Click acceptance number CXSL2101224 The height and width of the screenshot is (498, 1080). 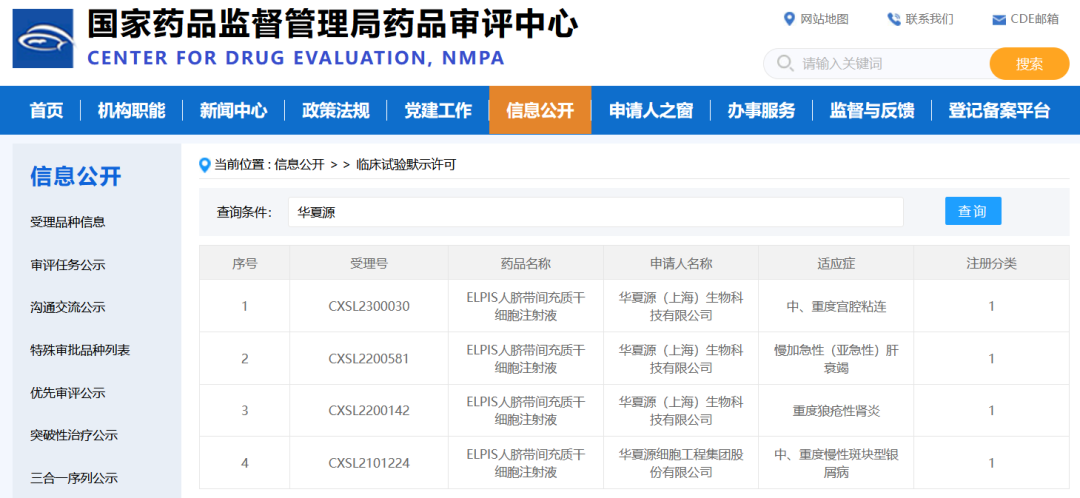369,464
